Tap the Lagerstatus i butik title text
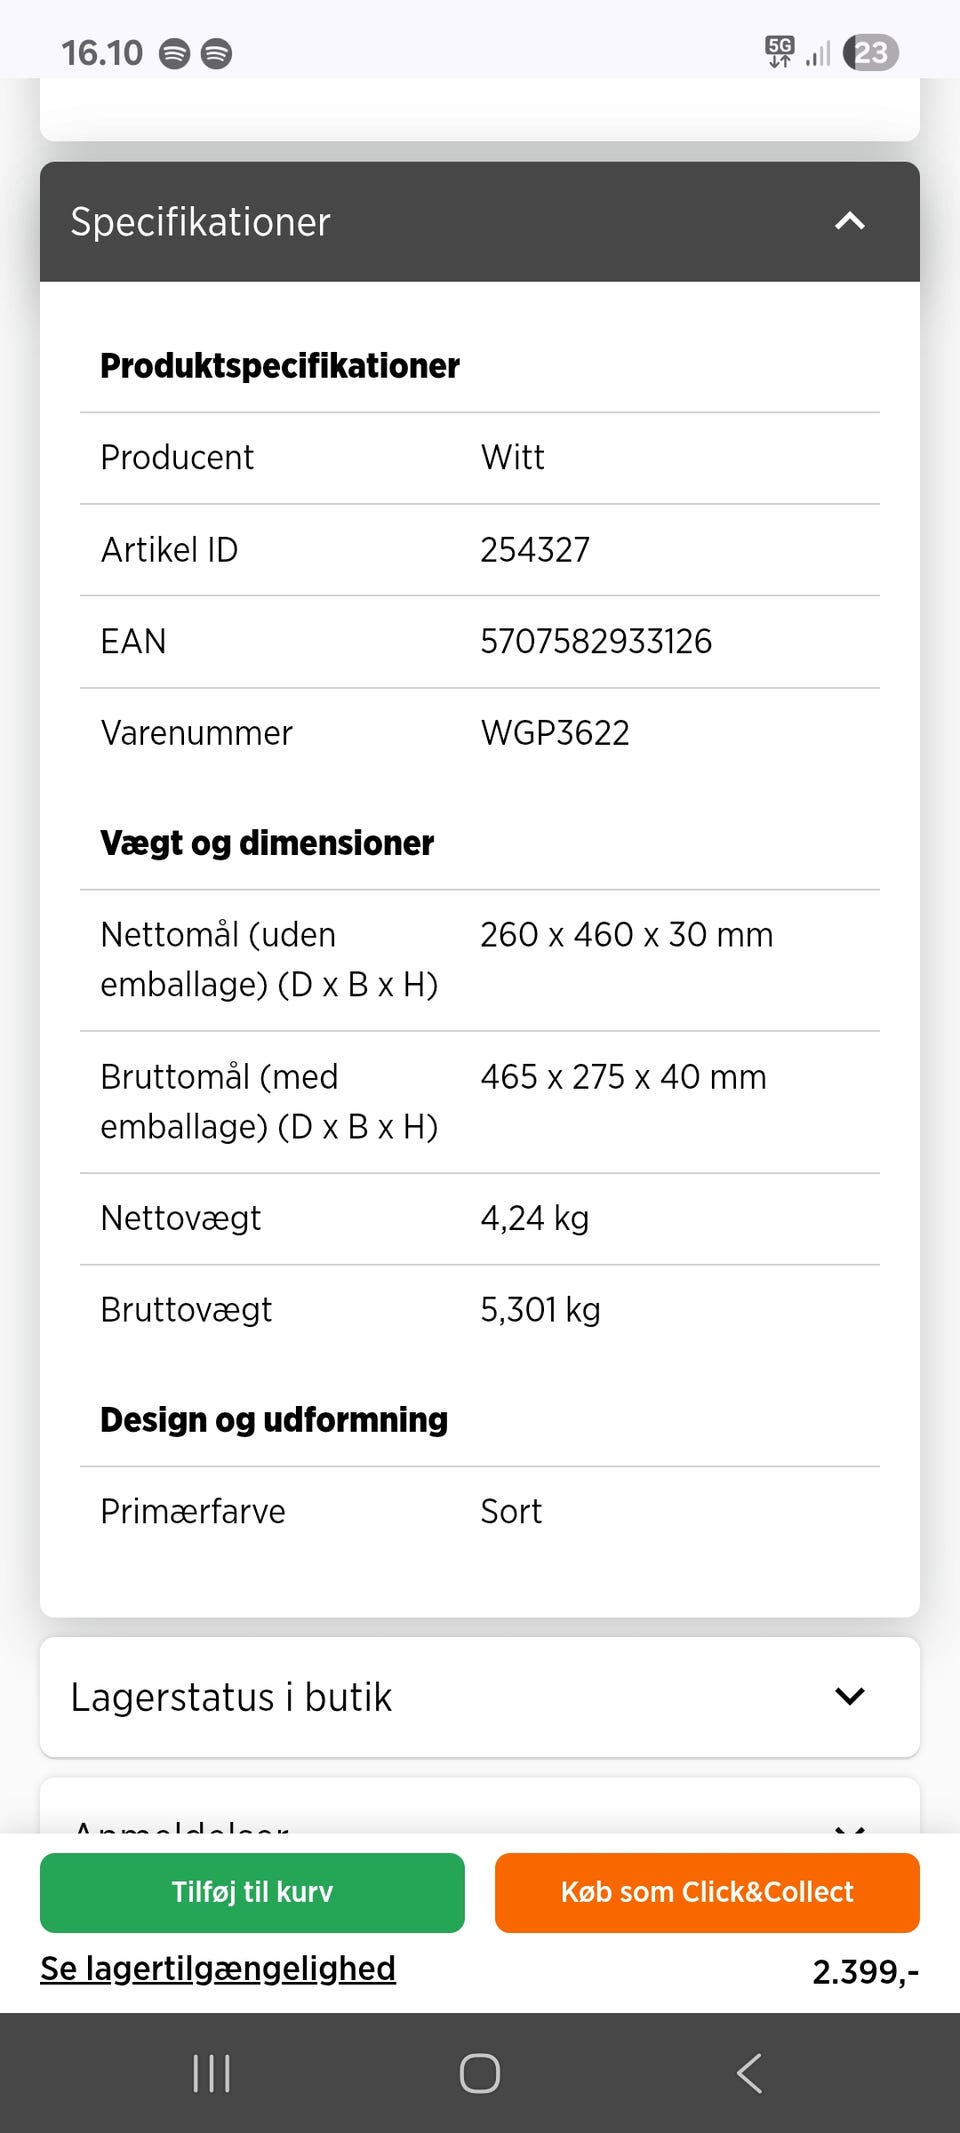This screenshot has width=960, height=2133. (x=231, y=1697)
